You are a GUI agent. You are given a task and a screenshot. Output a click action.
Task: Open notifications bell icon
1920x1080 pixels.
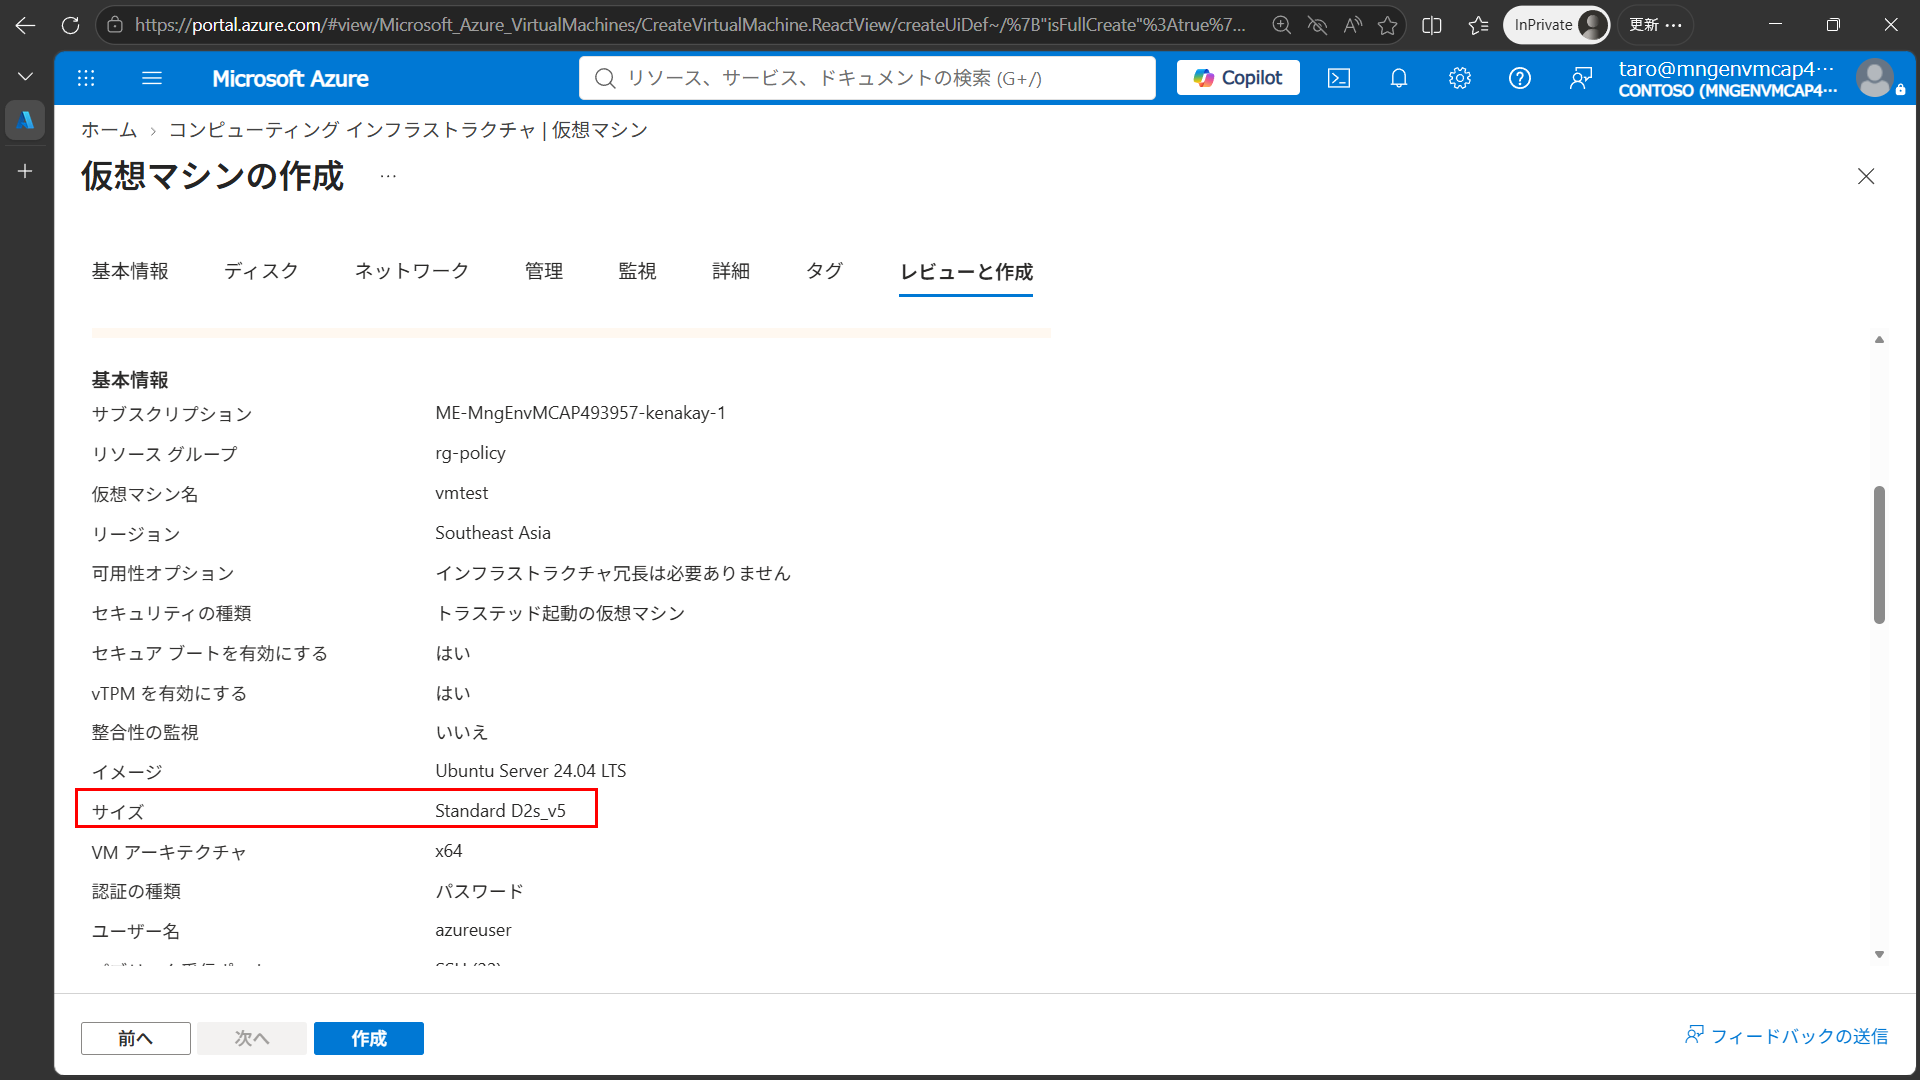(x=1399, y=78)
